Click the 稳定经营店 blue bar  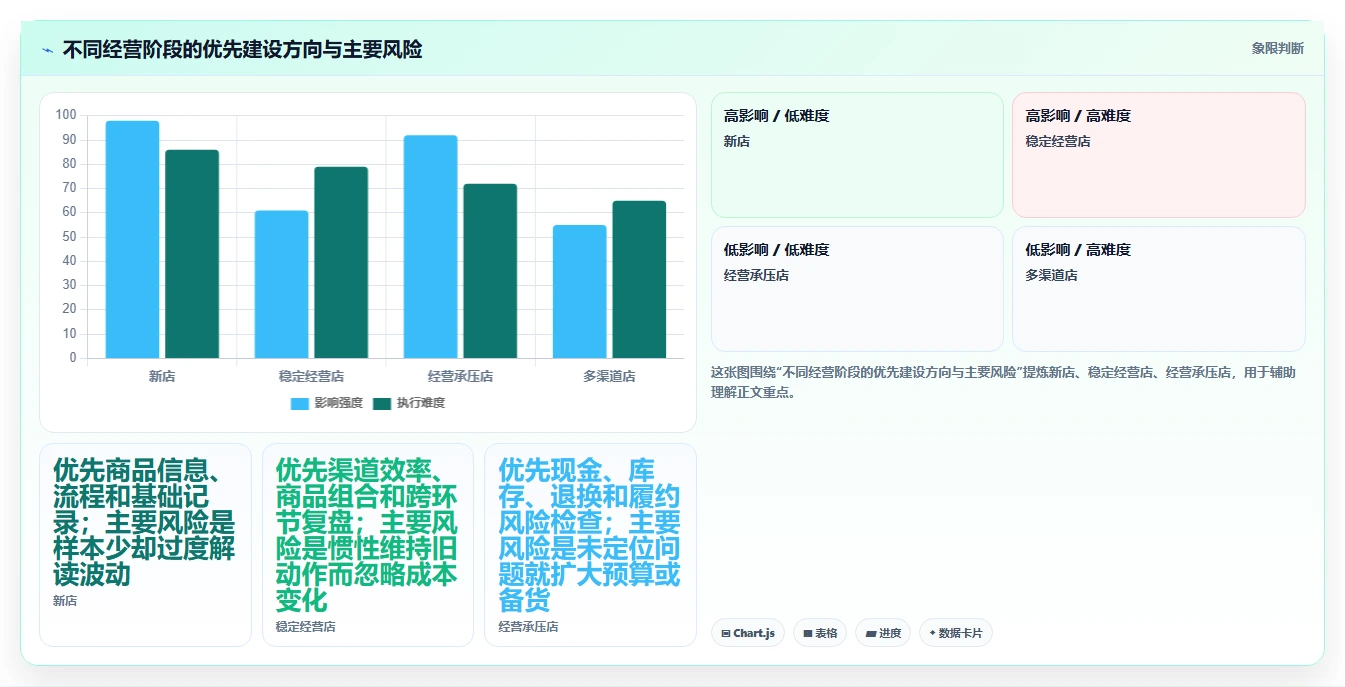(x=281, y=284)
